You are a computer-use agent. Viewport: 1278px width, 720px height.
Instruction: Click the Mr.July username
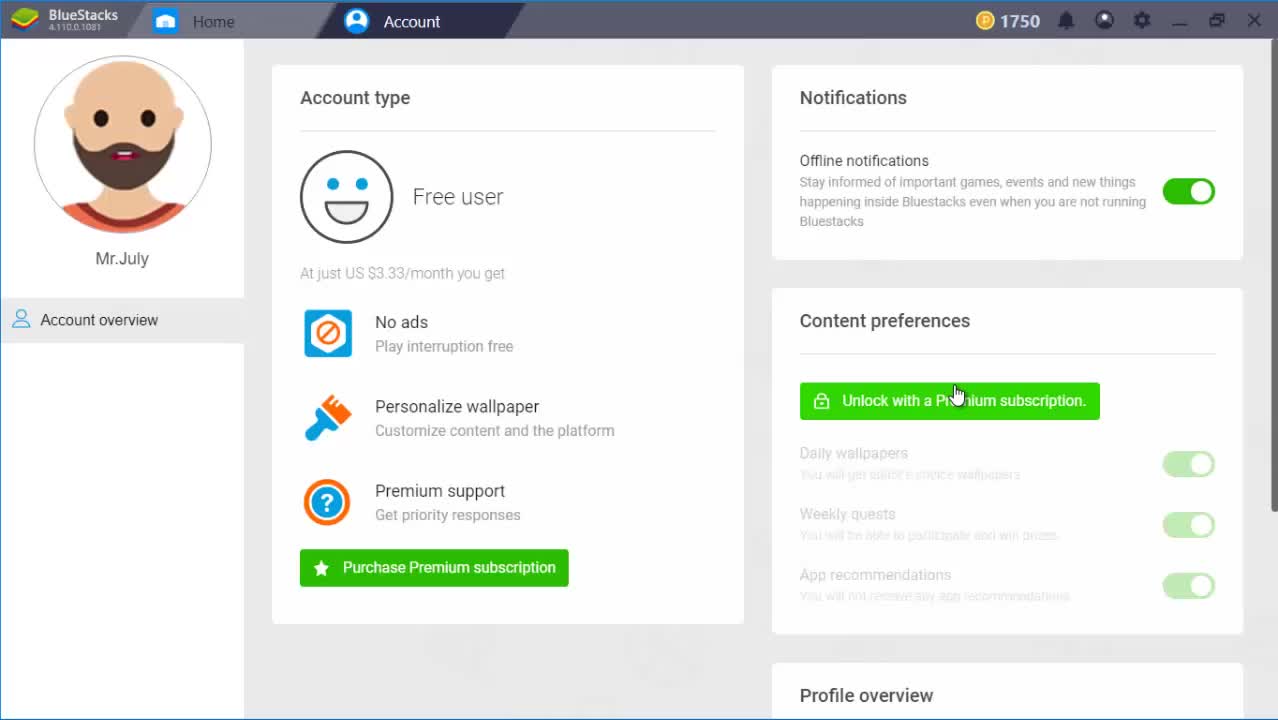pos(122,258)
